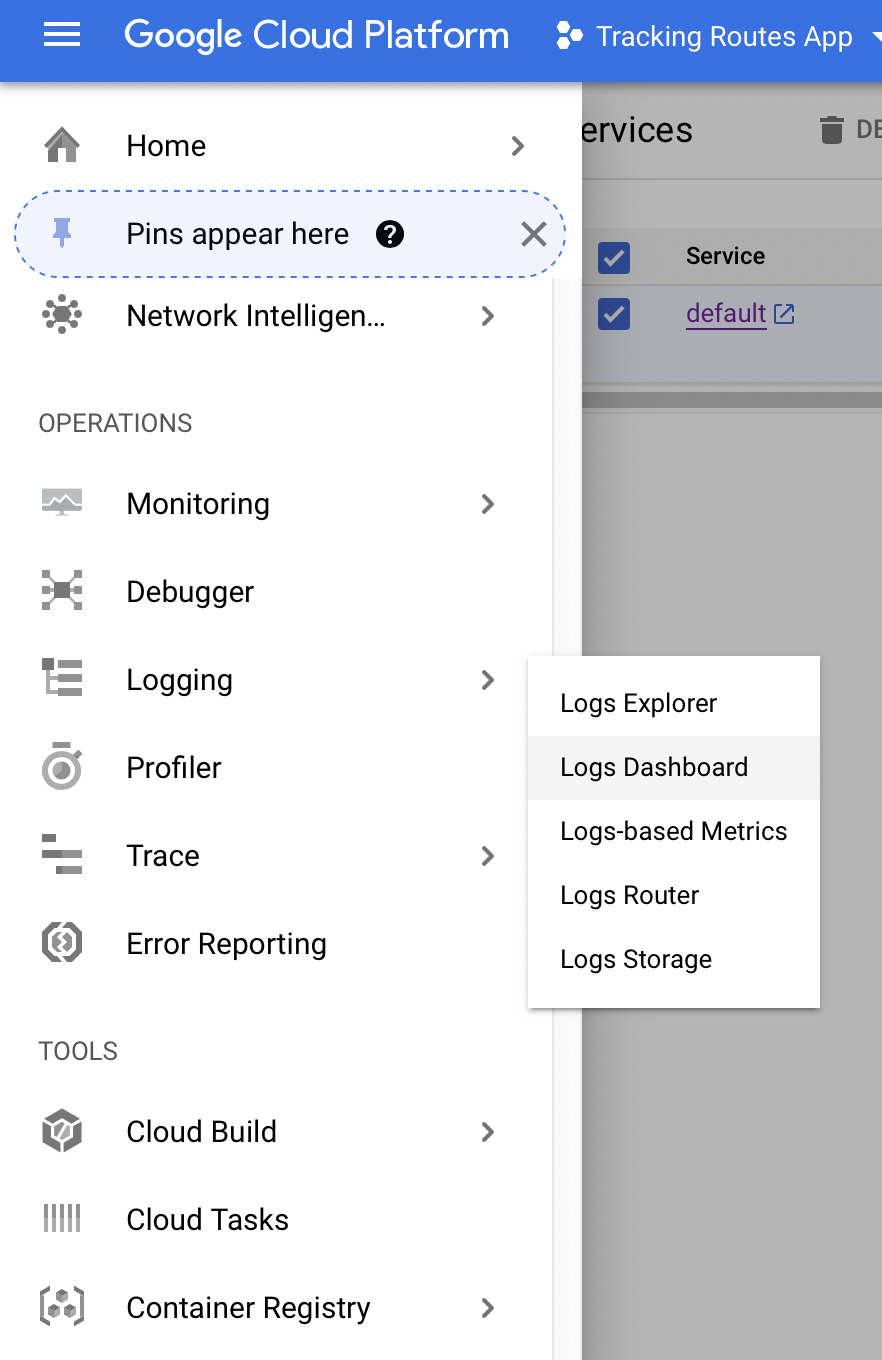Open the external link icon beside default

click(785, 314)
